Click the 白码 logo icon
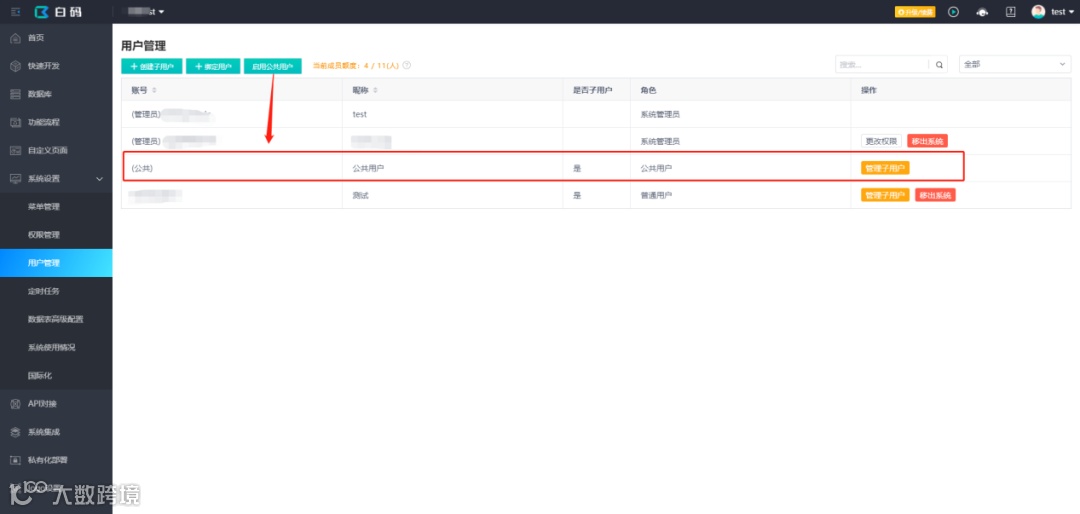Screen dimensions: 1080x514 click(42, 12)
